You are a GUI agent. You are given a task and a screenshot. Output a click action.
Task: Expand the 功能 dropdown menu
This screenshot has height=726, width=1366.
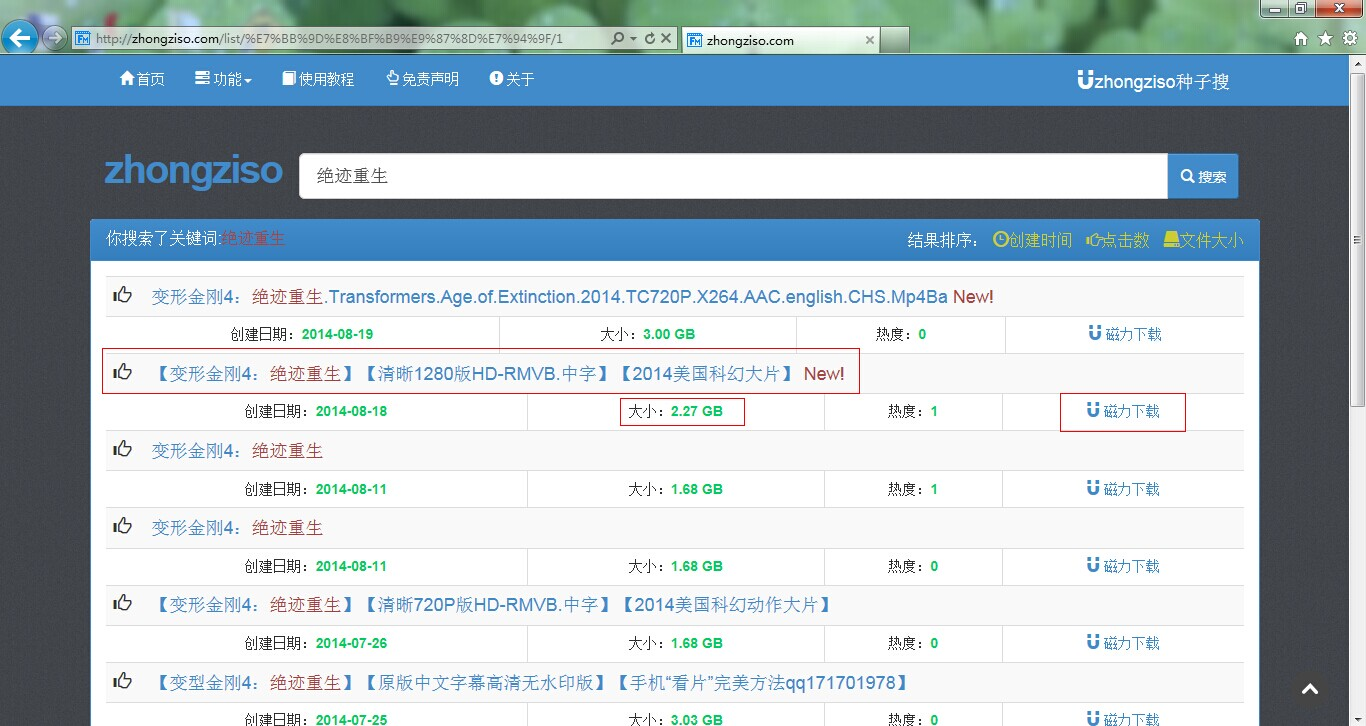coord(223,79)
